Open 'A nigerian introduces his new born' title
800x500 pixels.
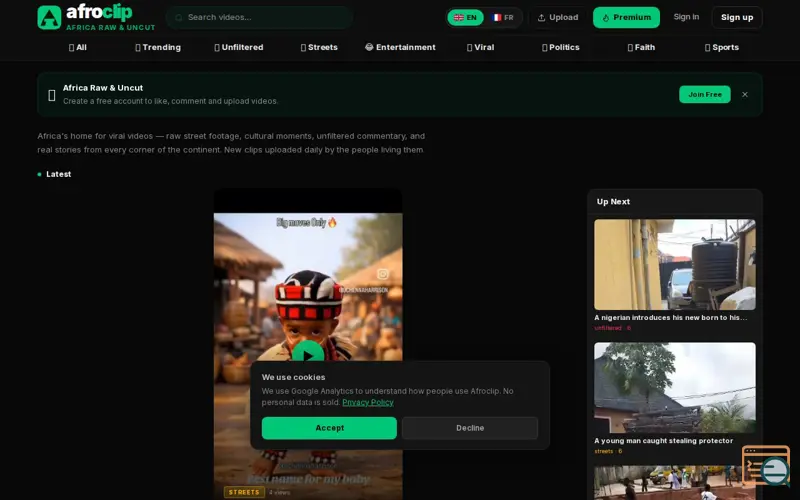point(670,317)
